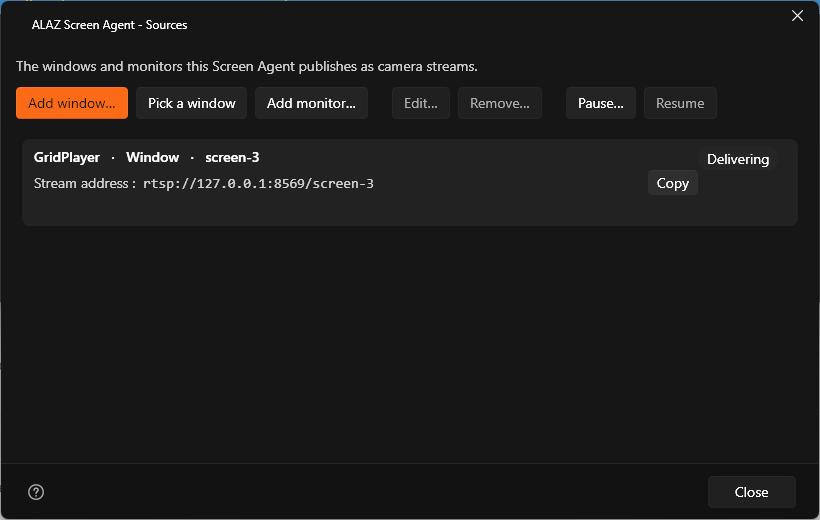Screen dimensions: 820x520
Task: Pause the stream with Pause... button
Action: coord(600,103)
